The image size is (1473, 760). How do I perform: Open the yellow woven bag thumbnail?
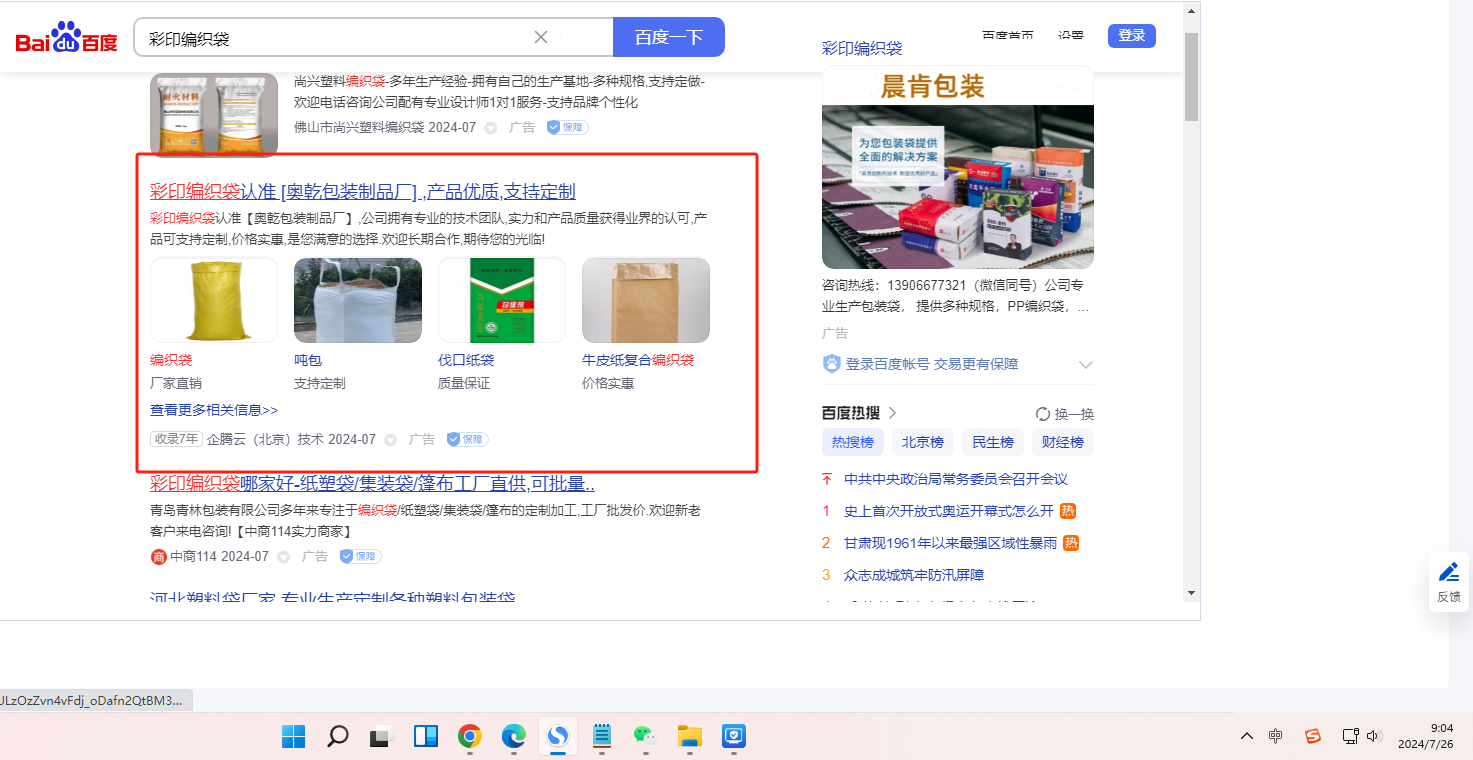214,300
